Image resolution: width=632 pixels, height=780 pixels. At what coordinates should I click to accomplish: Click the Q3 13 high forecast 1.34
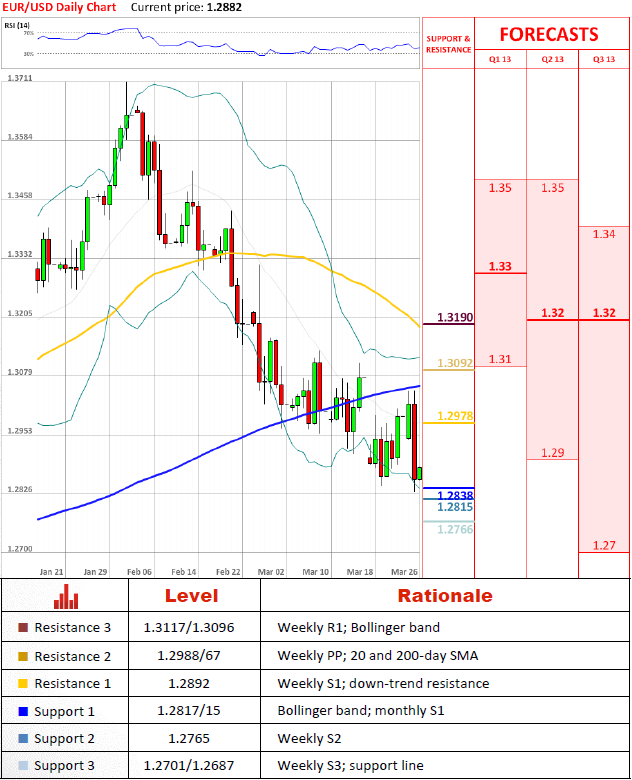(604, 234)
